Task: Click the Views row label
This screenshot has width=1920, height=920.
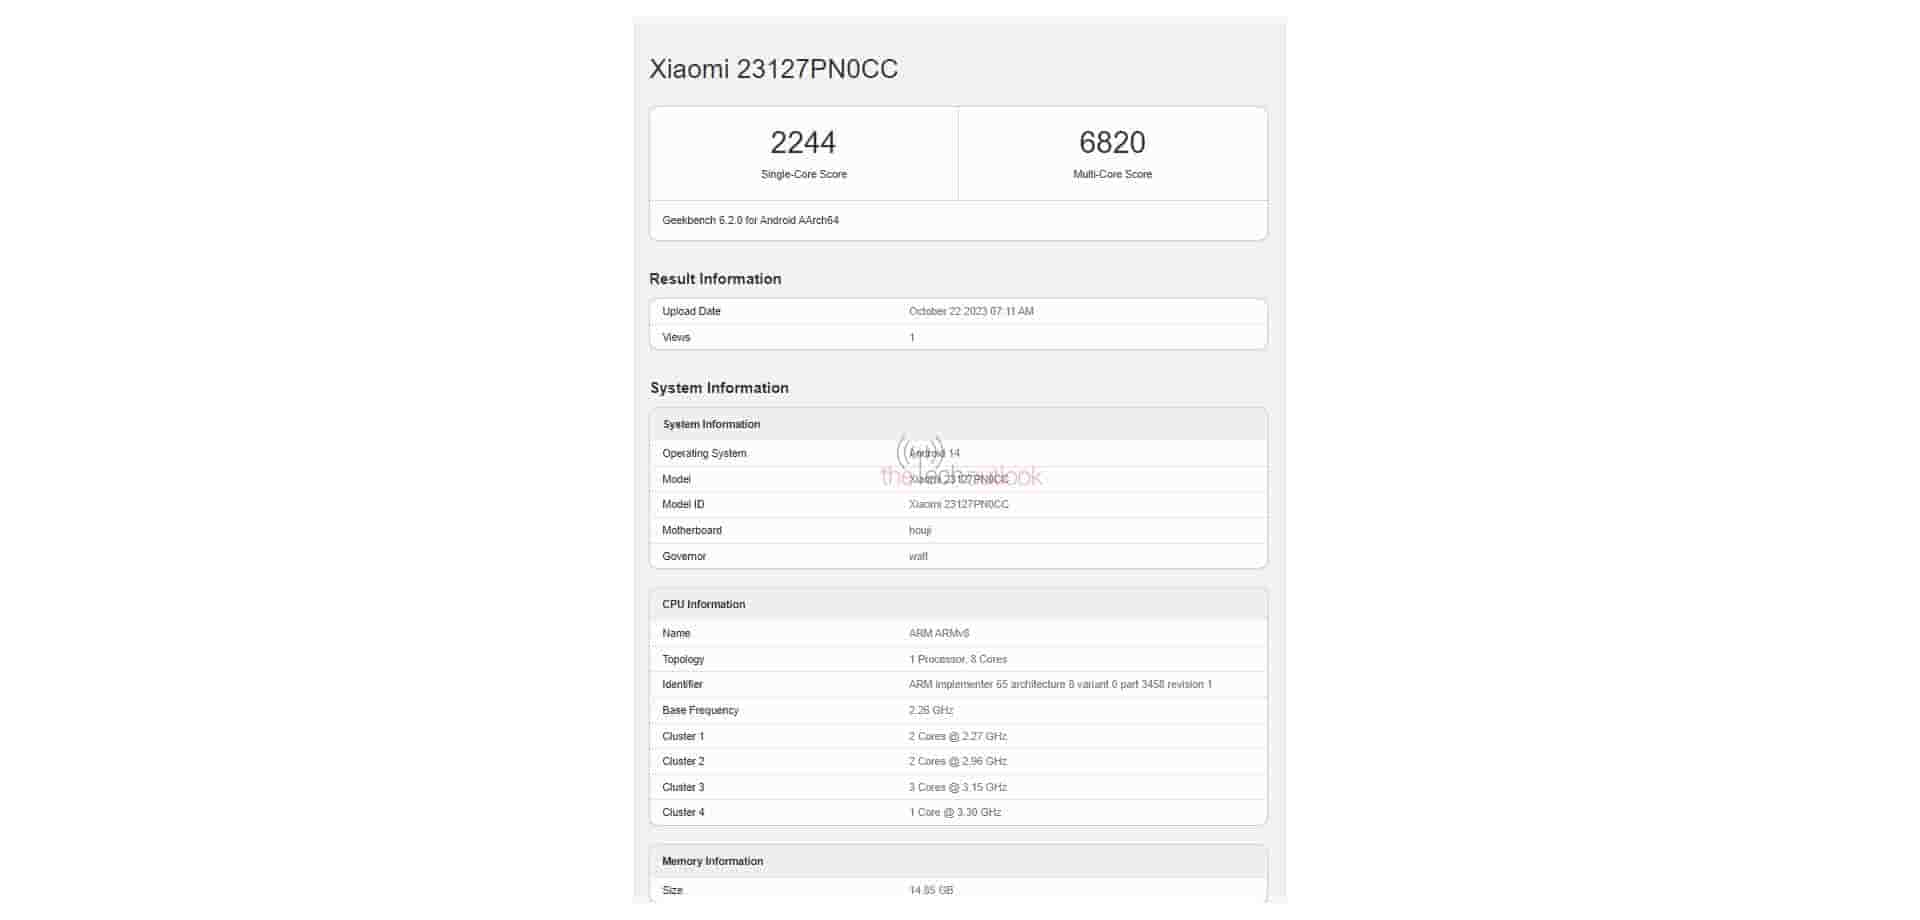Action: pos(676,338)
